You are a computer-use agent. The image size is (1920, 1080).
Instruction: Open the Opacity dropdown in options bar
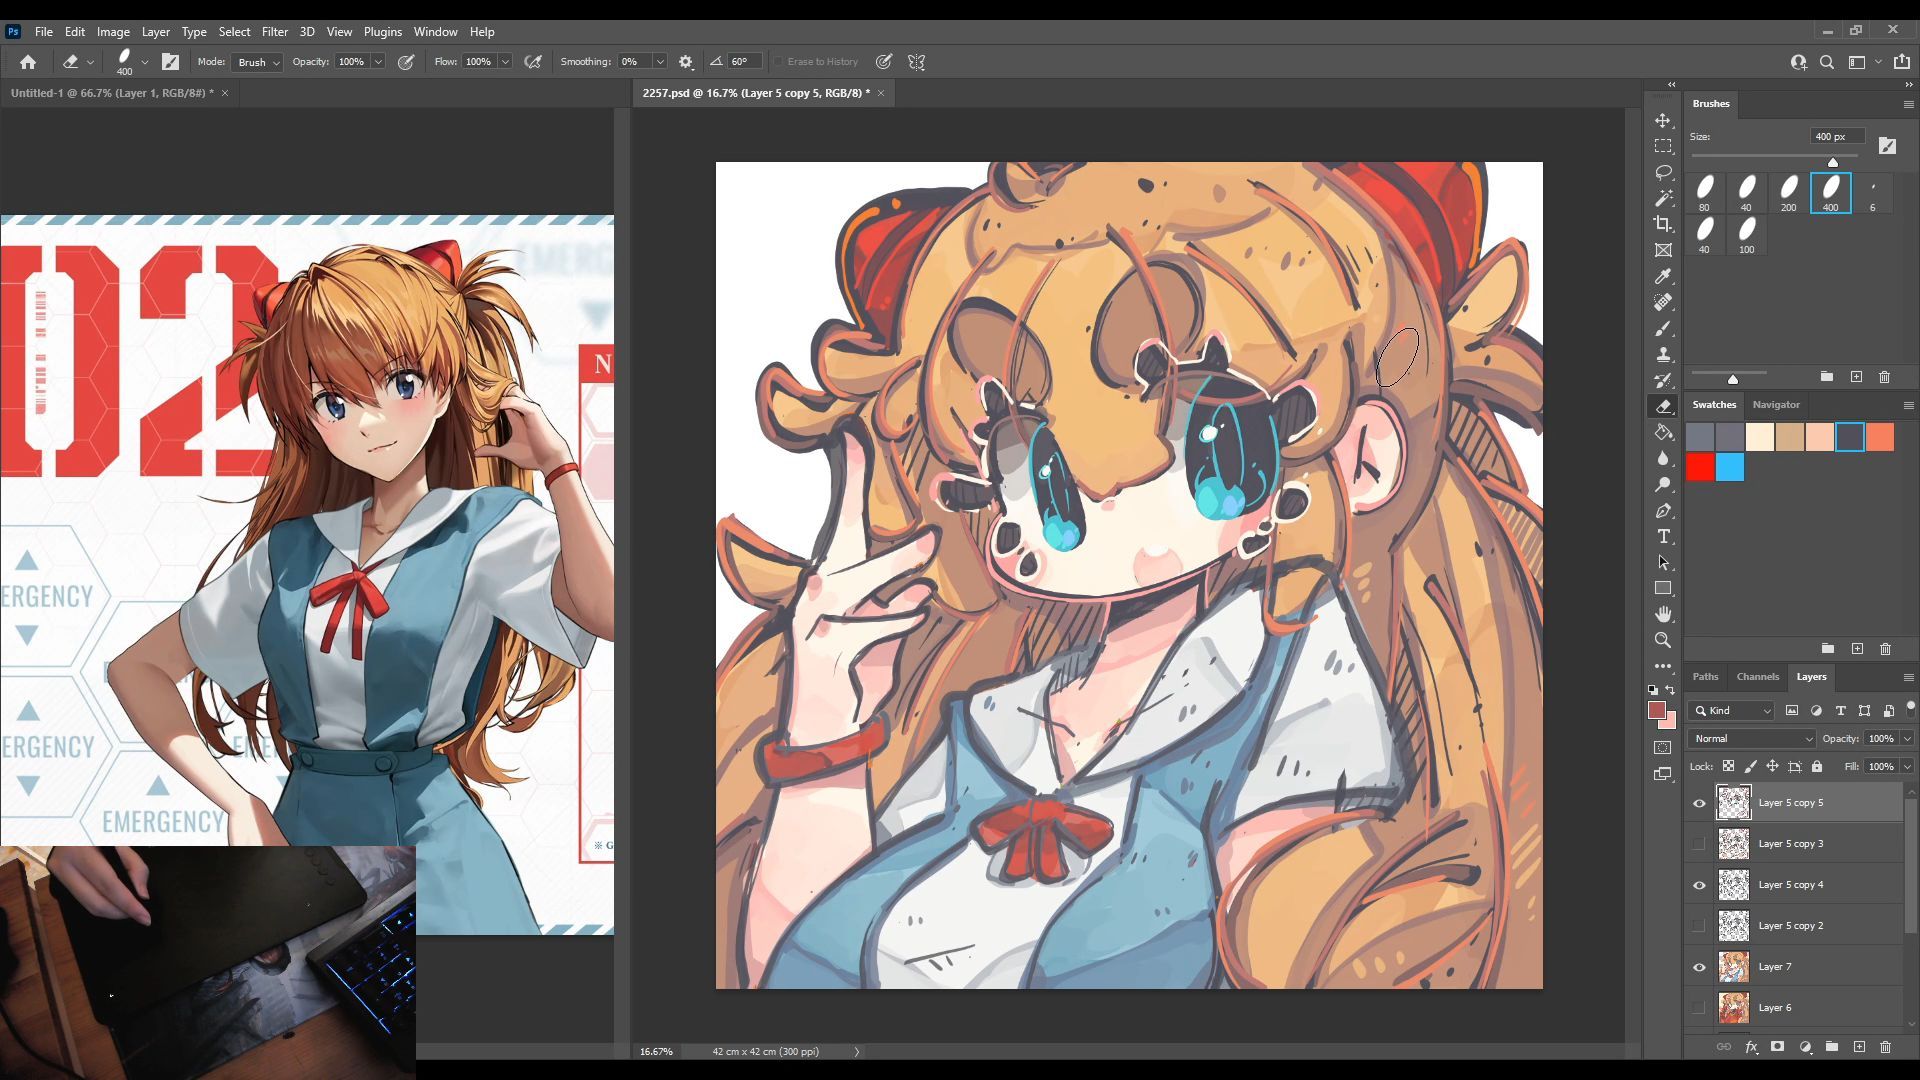(x=378, y=62)
